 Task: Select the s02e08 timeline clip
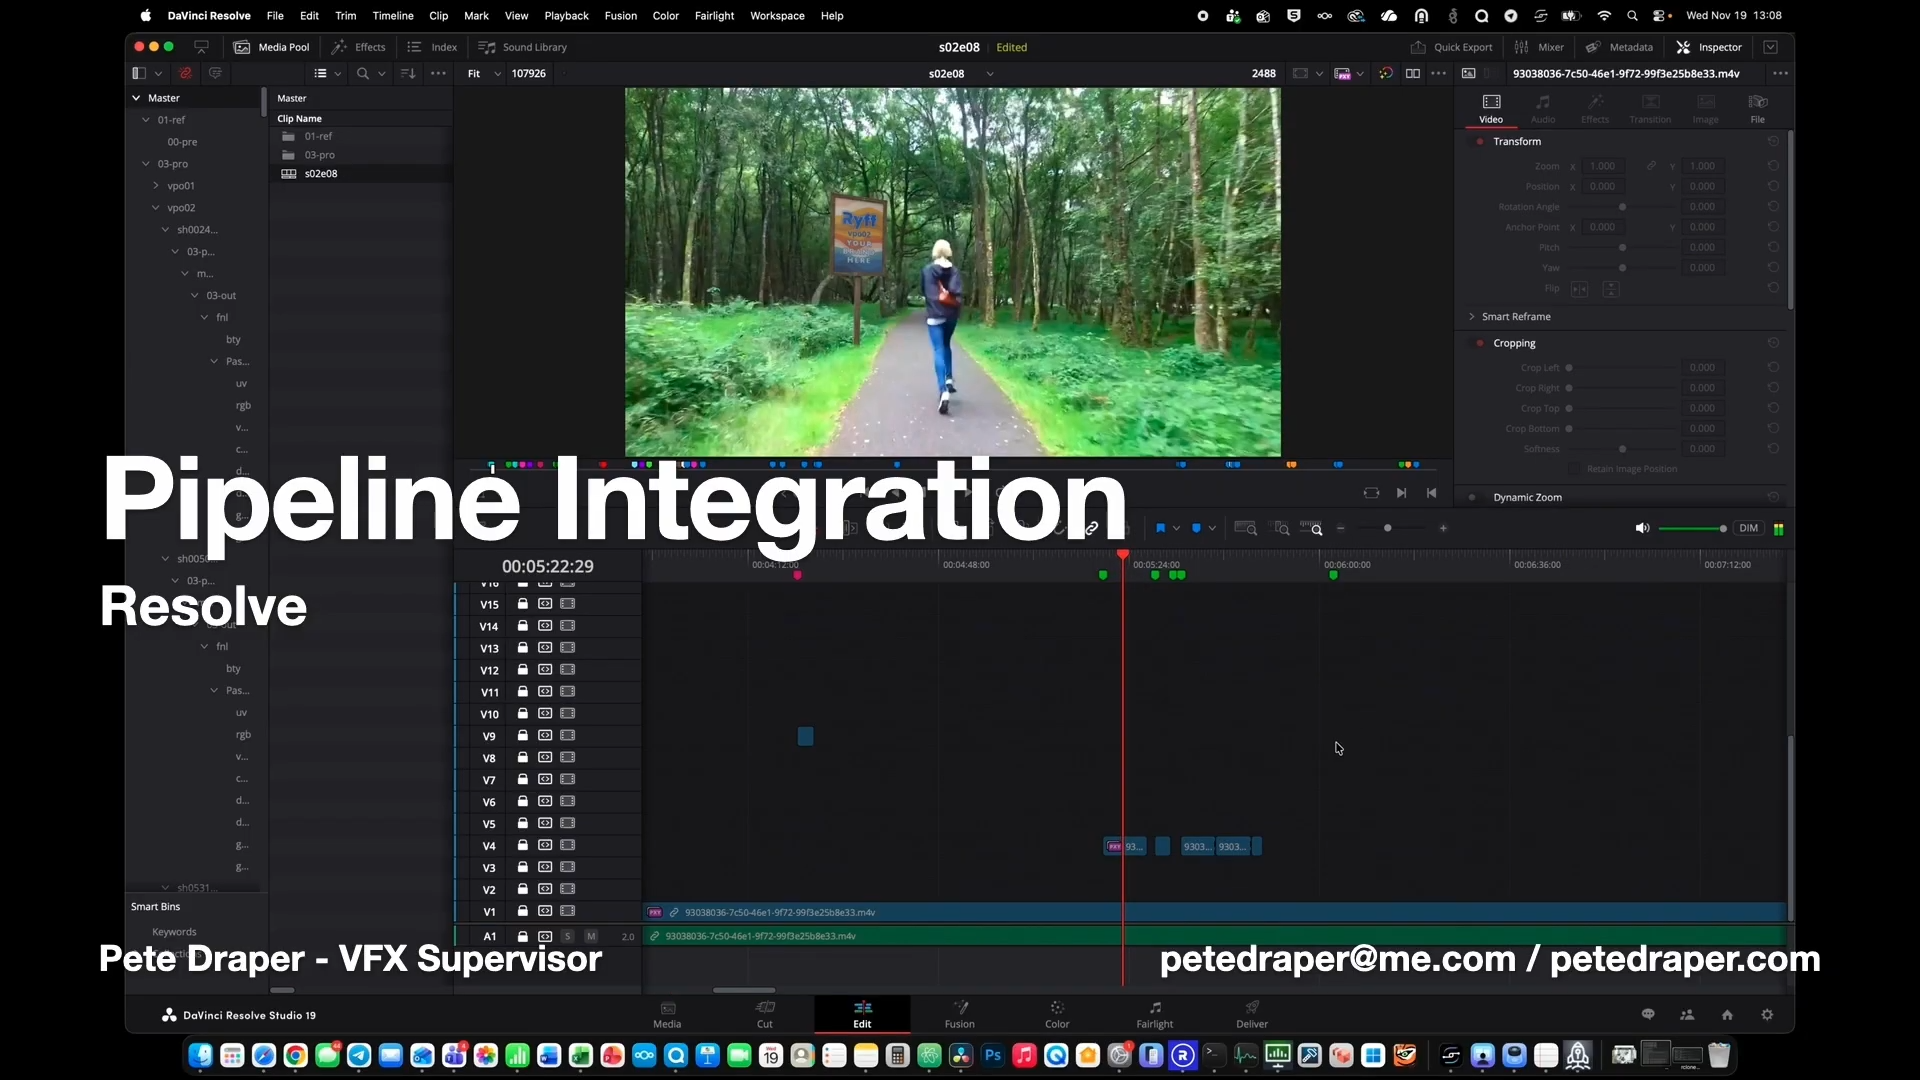pyautogui.click(x=320, y=174)
